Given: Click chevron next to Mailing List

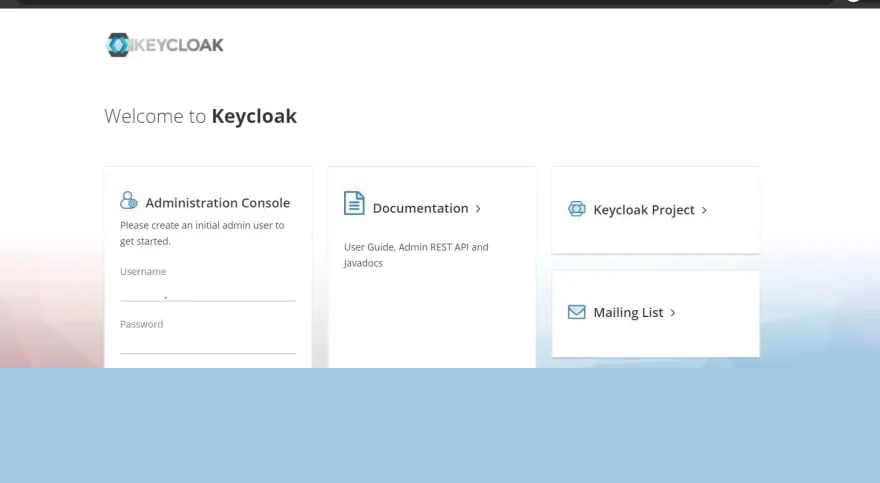Looking at the screenshot, I should click(x=673, y=313).
